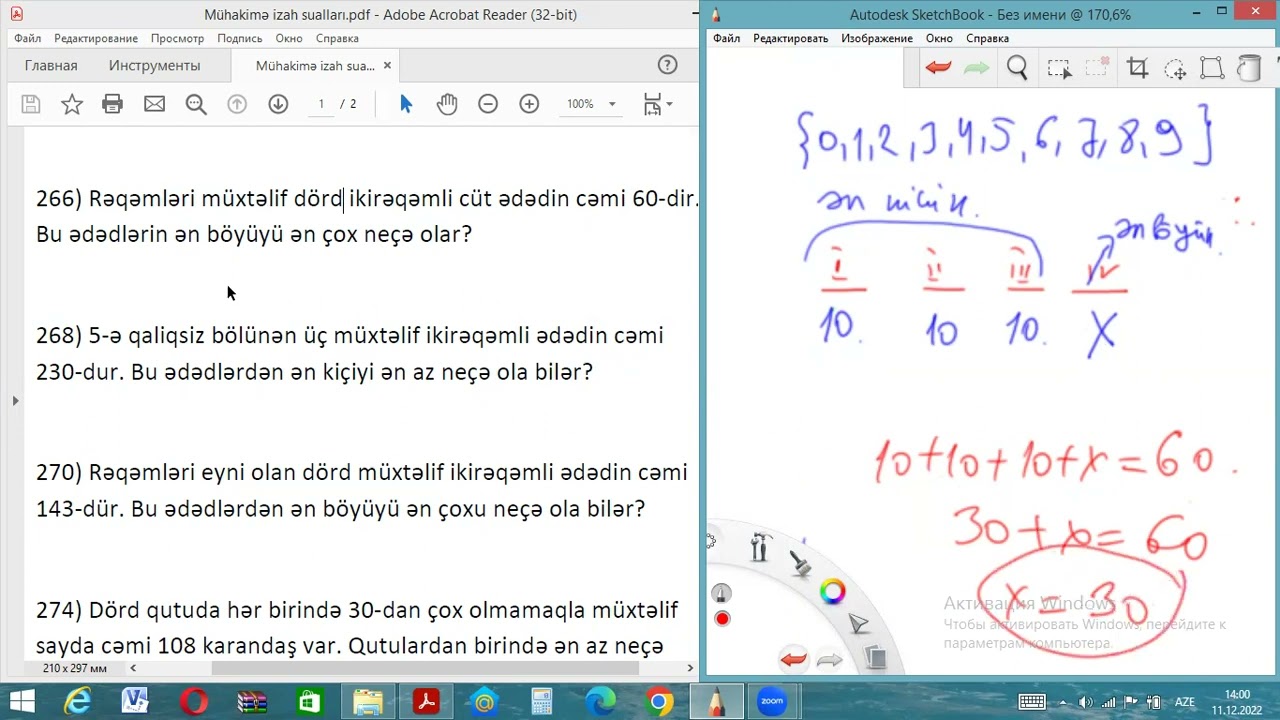Click the lagoon undo arrow
Screen dimensions: 1280x720
[x=794, y=659]
